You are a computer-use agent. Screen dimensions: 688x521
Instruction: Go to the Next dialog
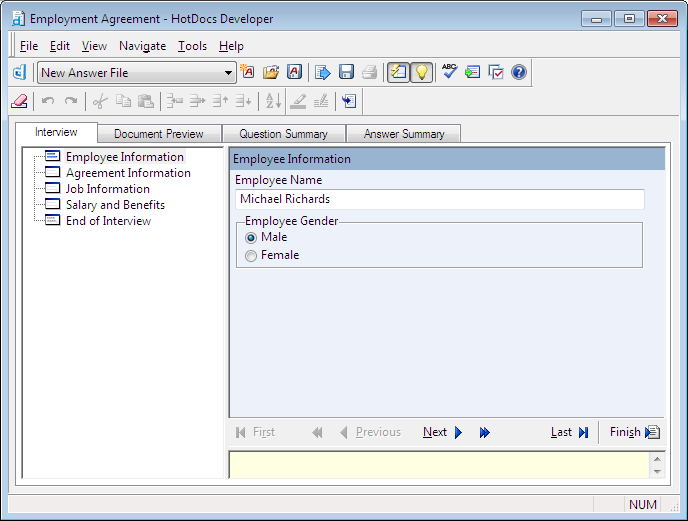(443, 432)
